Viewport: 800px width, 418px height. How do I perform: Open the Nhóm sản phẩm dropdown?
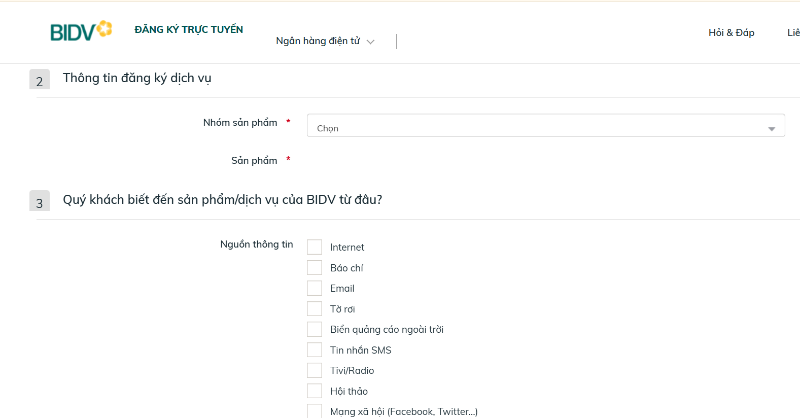pyautogui.click(x=545, y=126)
